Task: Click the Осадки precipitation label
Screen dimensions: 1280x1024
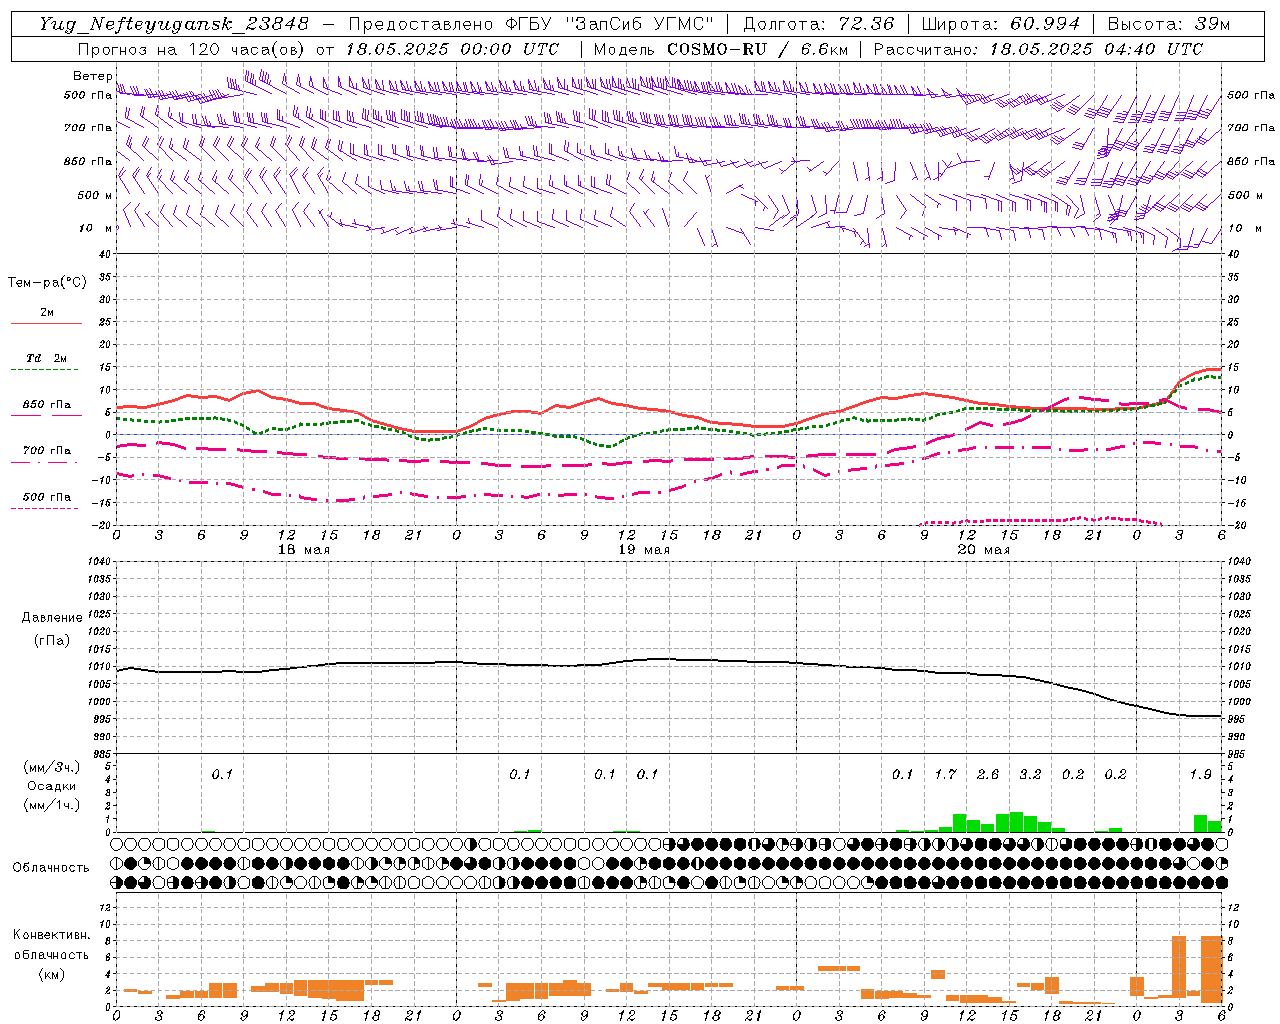Action: click(51, 786)
